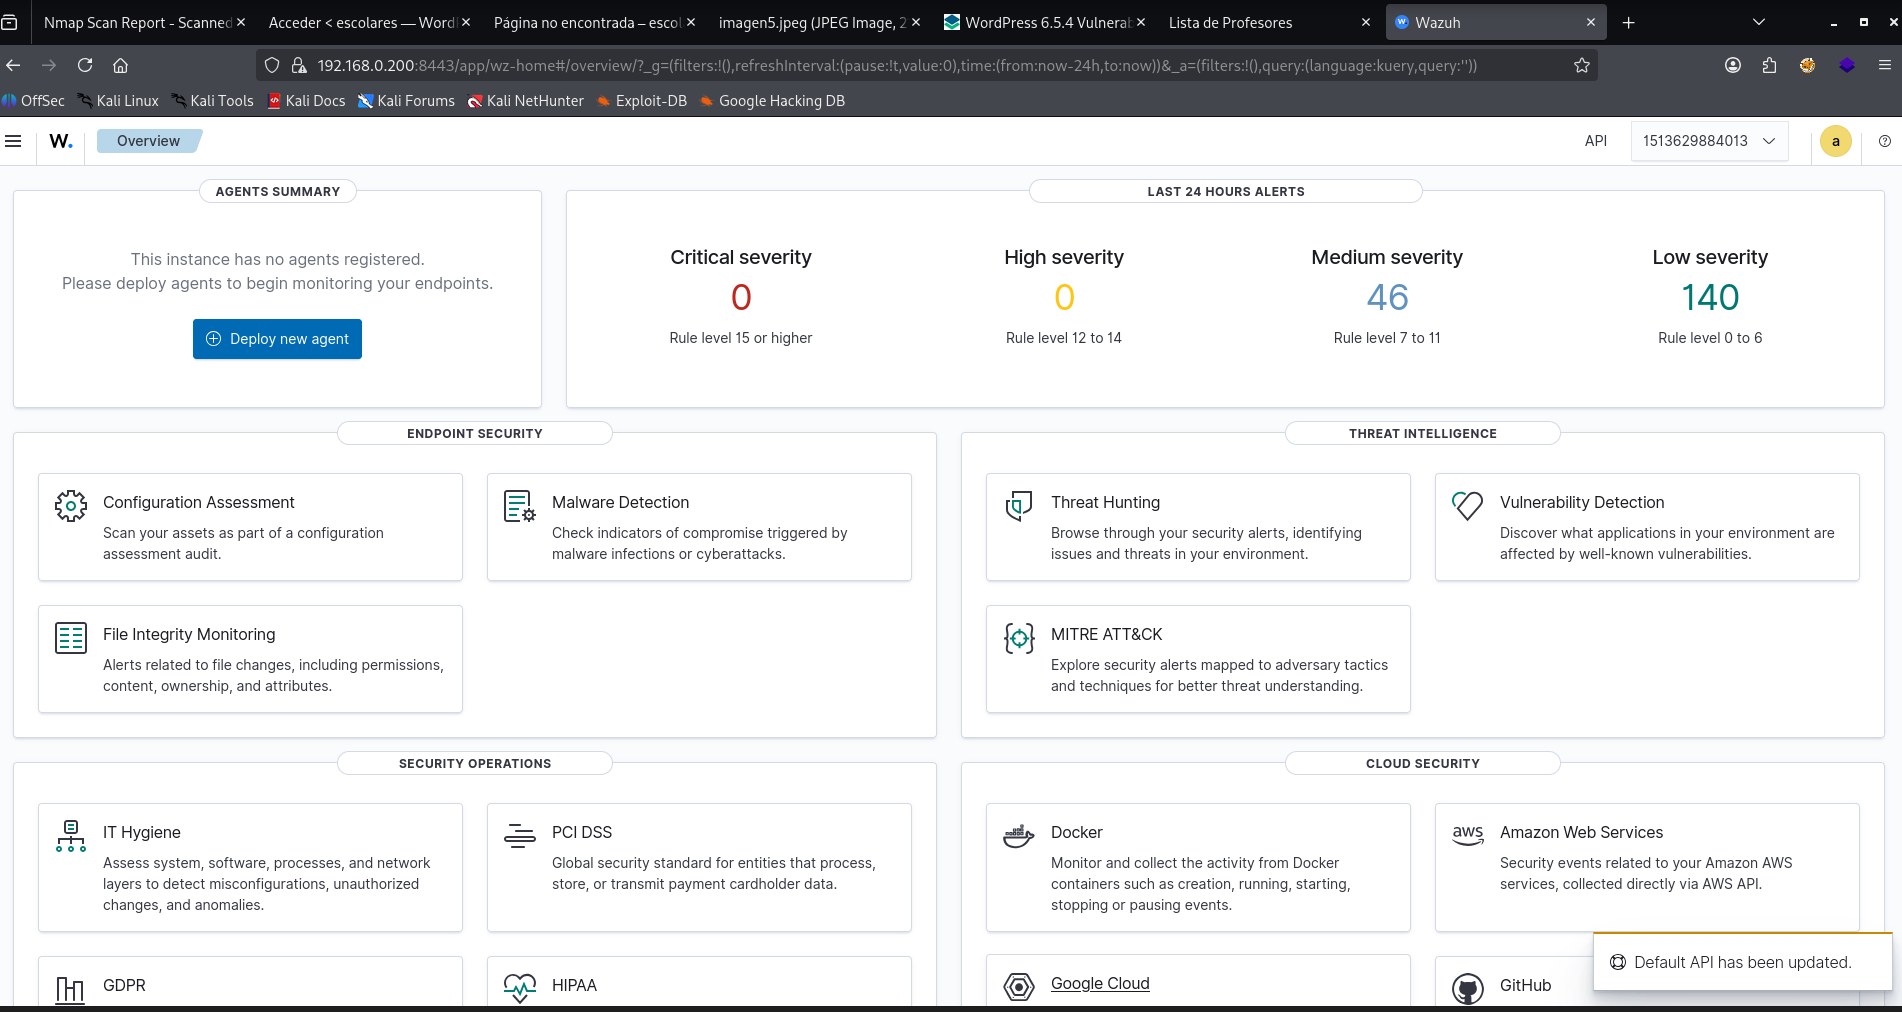Bookmark this page with the star icon
This screenshot has width=1902, height=1012.
(x=1582, y=65)
